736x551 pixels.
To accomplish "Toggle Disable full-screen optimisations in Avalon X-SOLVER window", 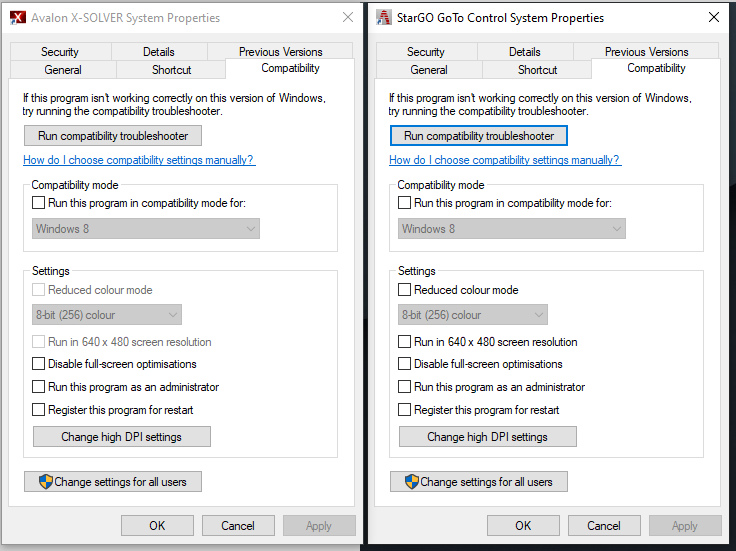I will click(x=38, y=364).
